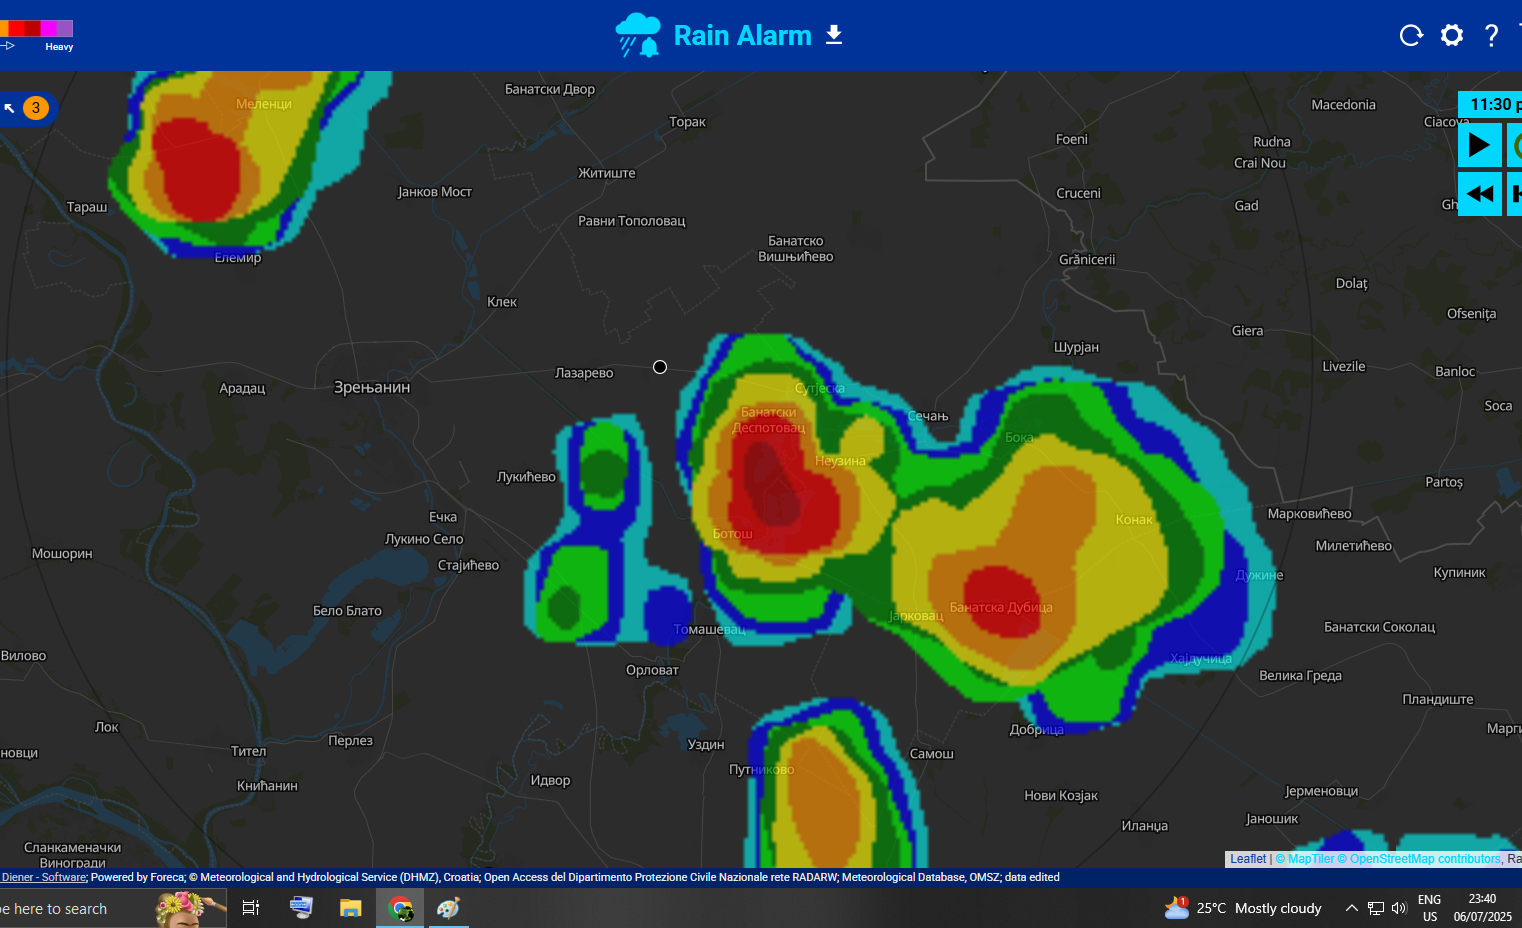This screenshot has height=928, width=1522.
Task: Click the Марковићево label
Action: click(x=1309, y=514)
